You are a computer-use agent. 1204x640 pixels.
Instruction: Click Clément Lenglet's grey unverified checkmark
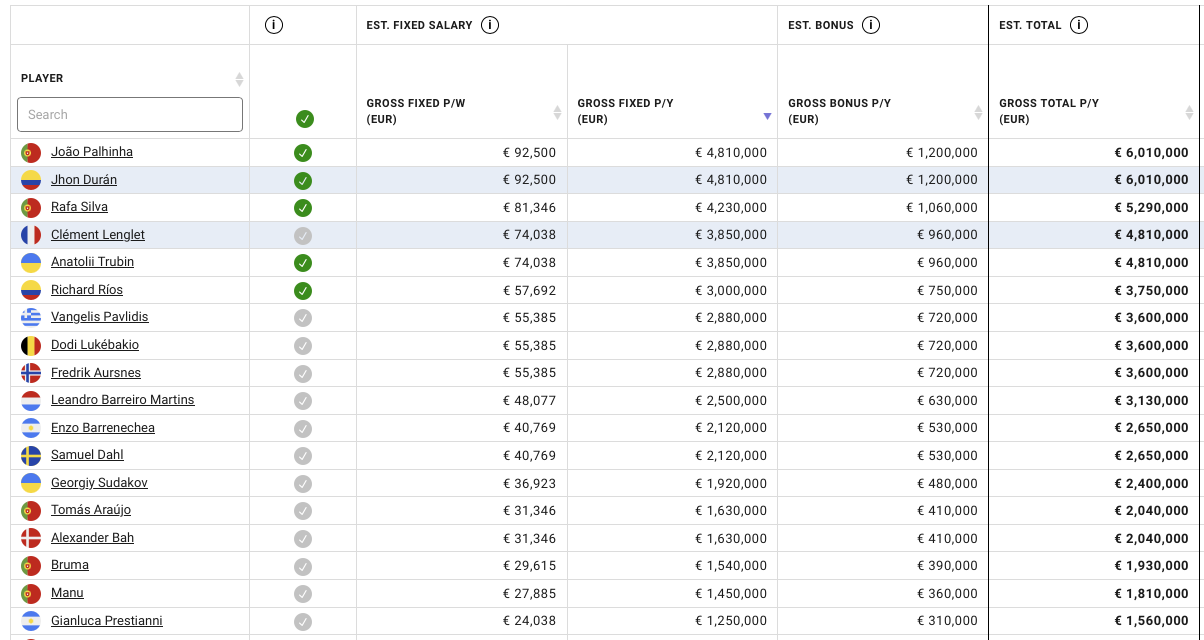tap(303, 235)
